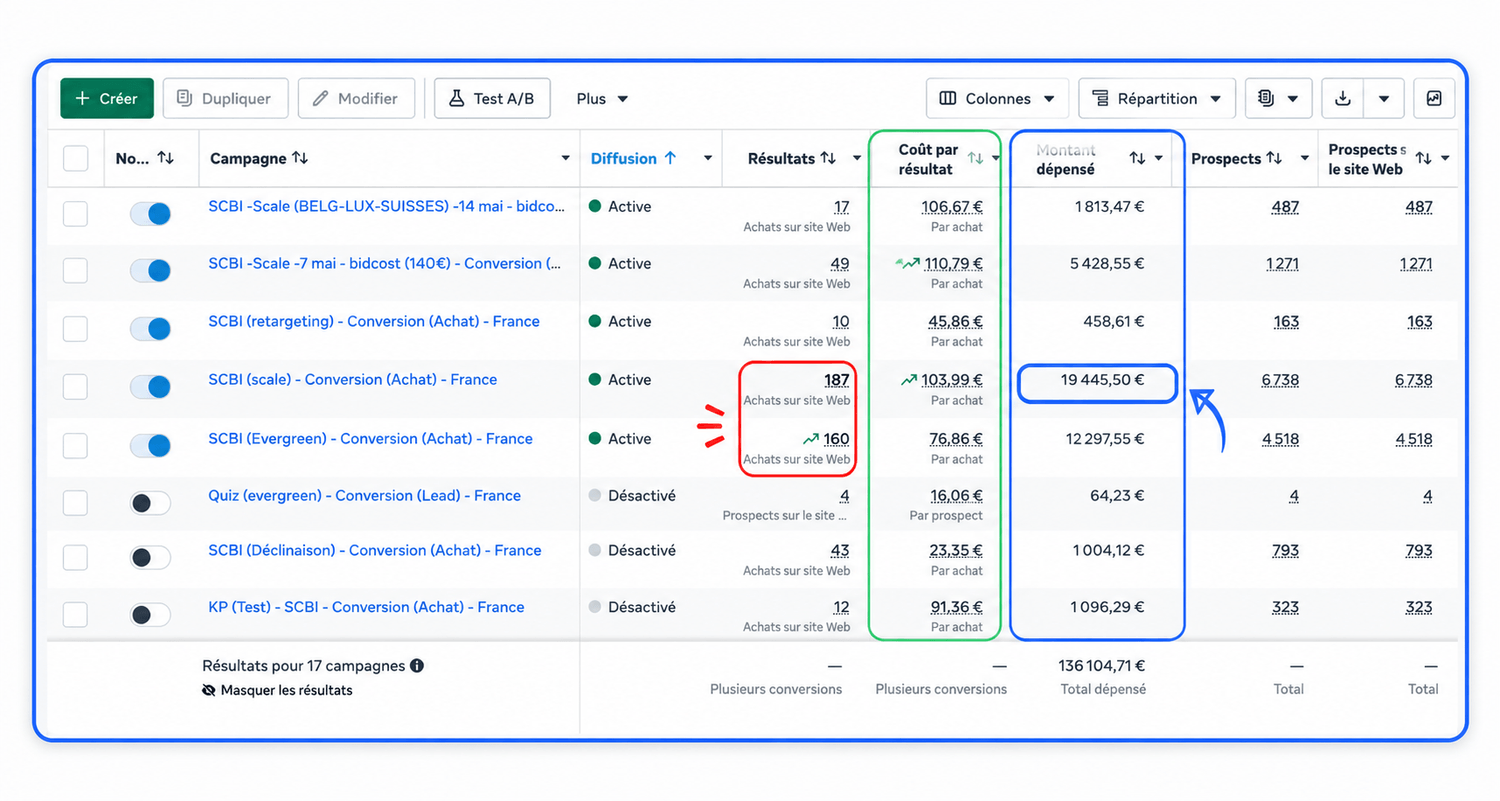Tick the select-all checkbox in header
The height and width of the screenshot is (801, 1500).
click(x=75, y=158)
